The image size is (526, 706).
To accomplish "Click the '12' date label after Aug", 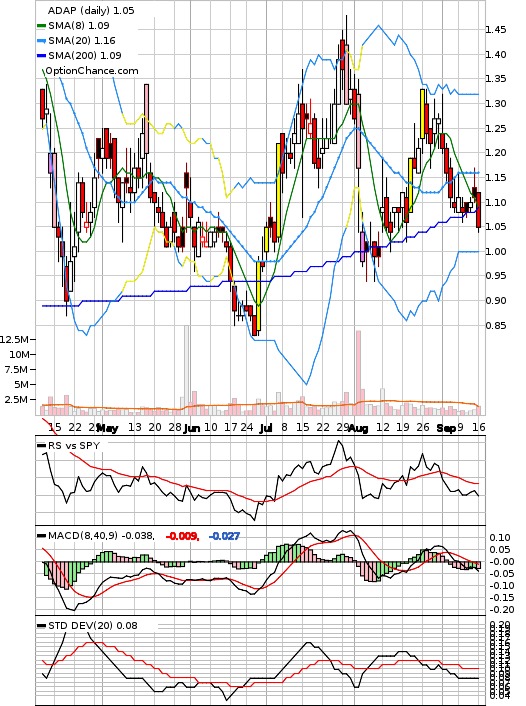I will coord(383,427).
